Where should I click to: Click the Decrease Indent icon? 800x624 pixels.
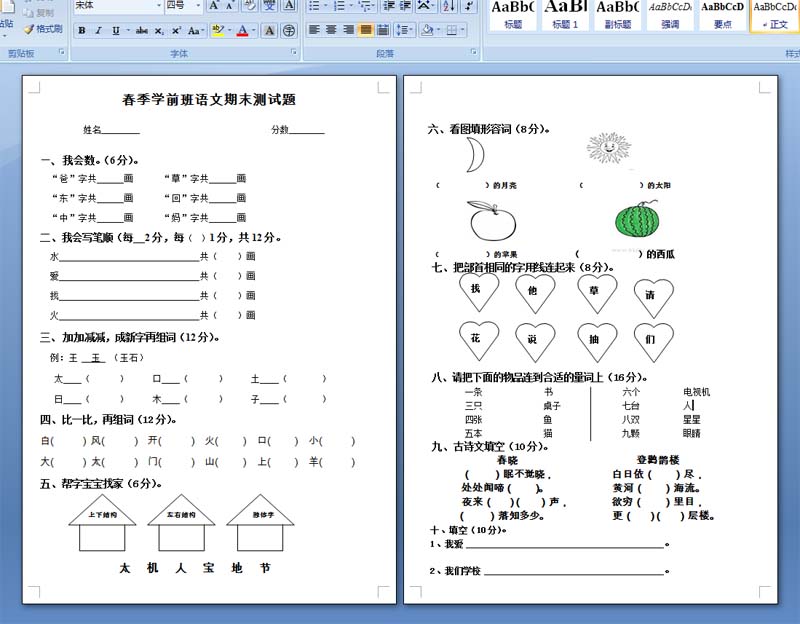click(389, 6)
